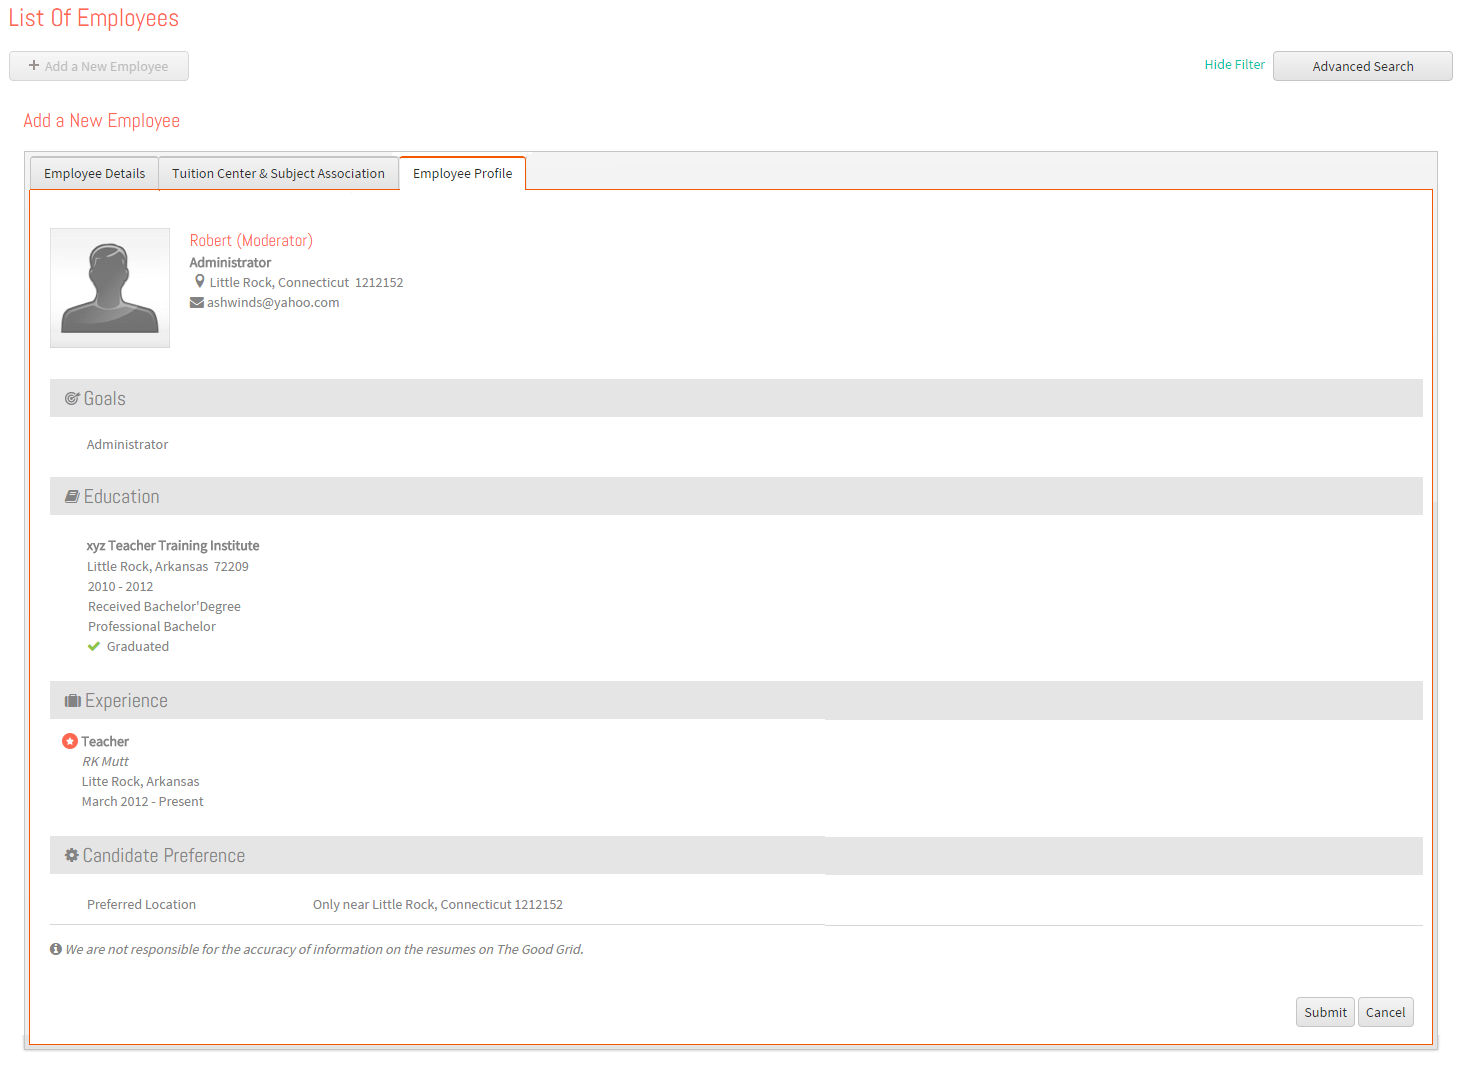This screenshot has width=1476, height=1089.
Task: Click the Add a New Employee section heading
Action: [x=102, y=121]
